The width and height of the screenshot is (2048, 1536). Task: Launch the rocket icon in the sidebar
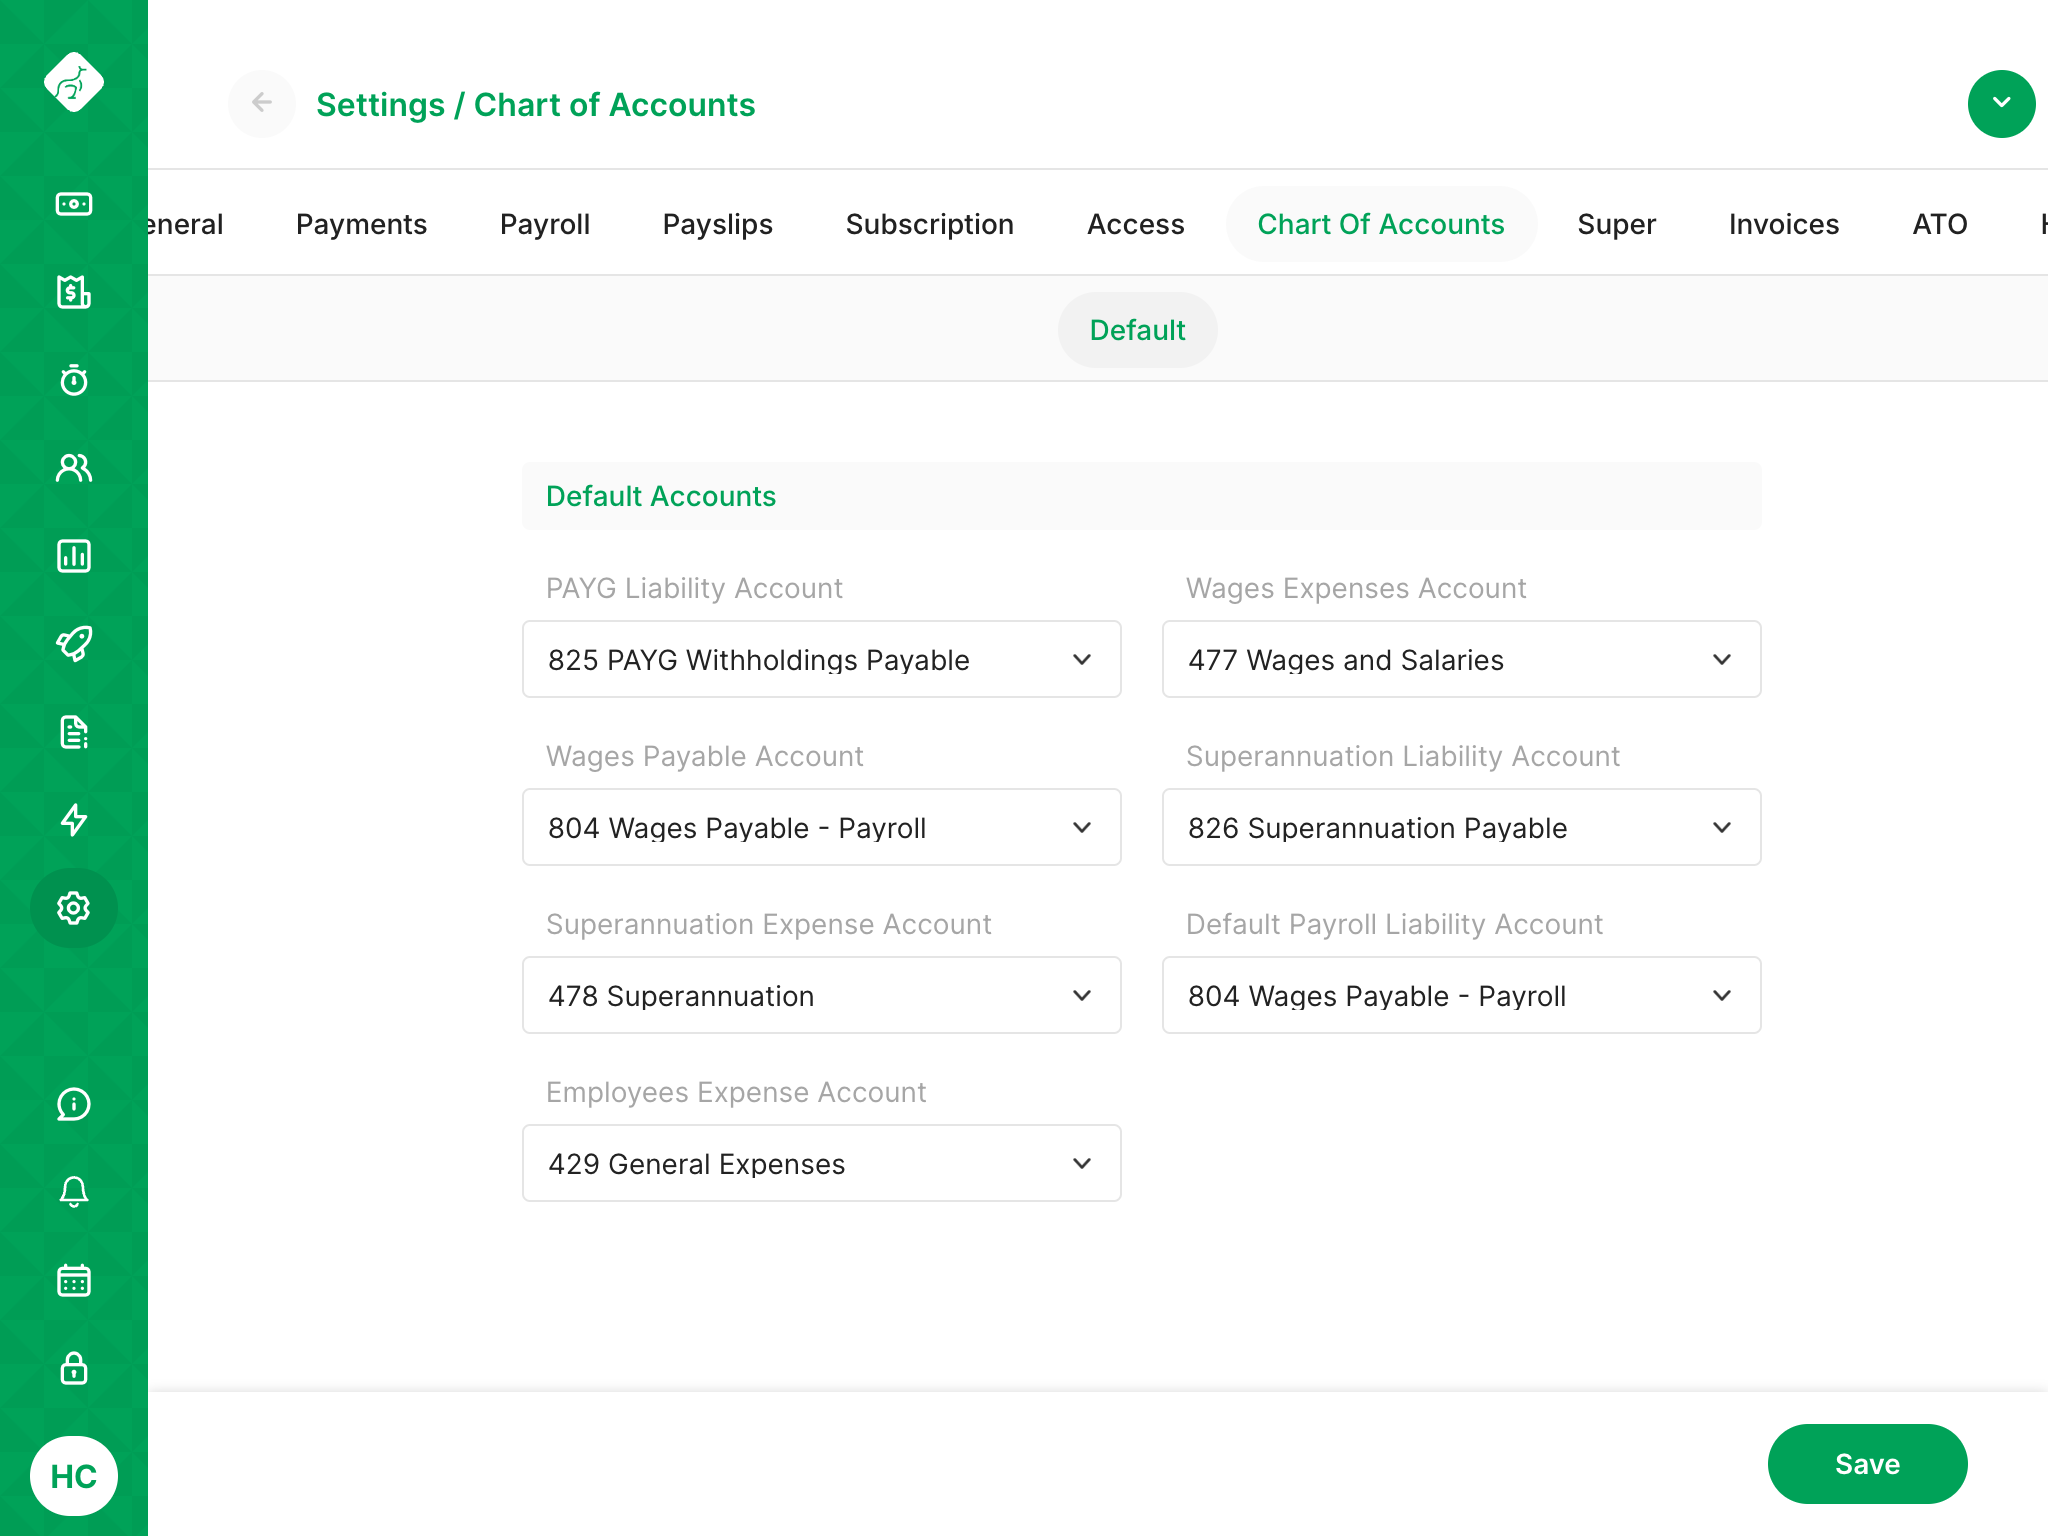pyautogui.click(x=74, y=644)
